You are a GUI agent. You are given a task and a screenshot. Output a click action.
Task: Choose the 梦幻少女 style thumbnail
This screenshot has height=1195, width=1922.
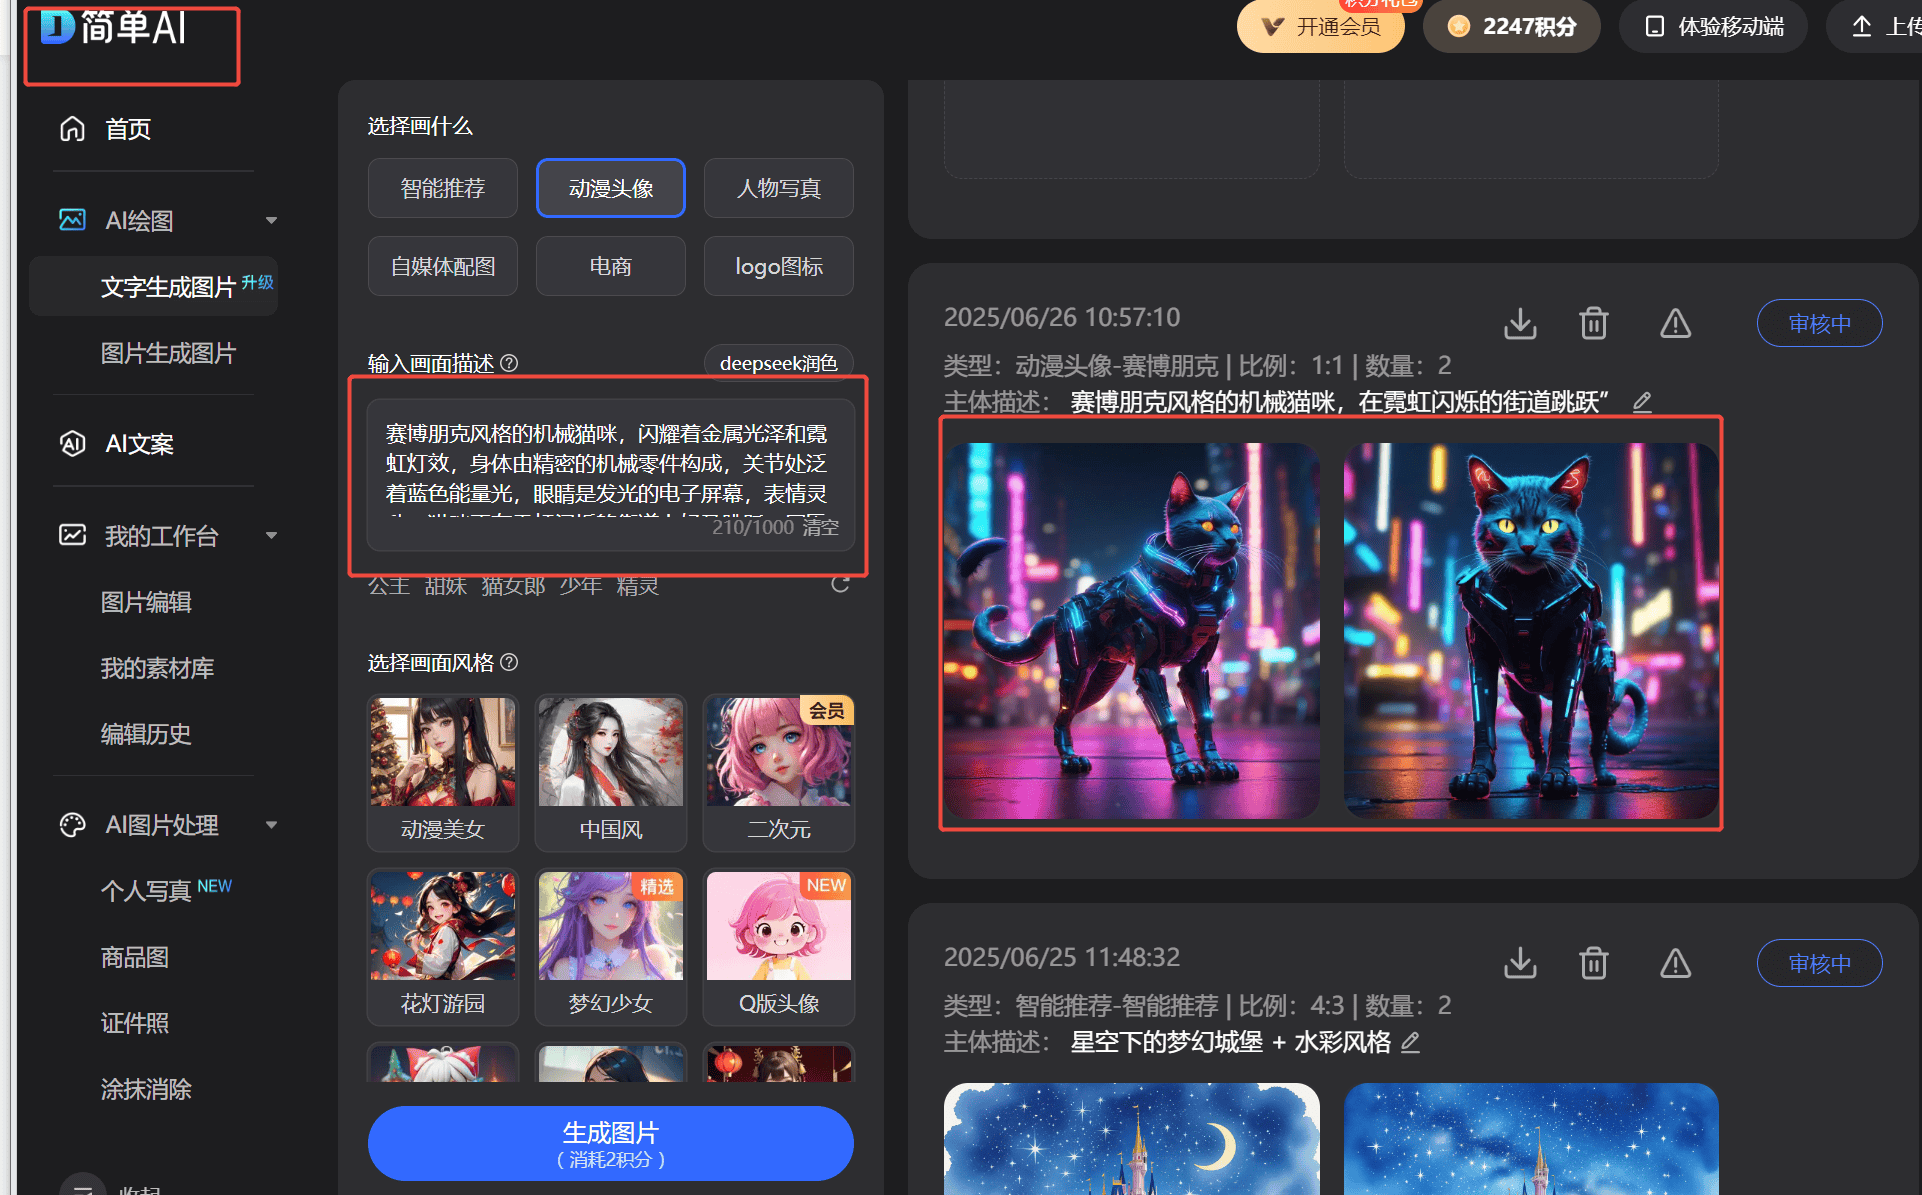pyautogui.click(x=611, y=947)
